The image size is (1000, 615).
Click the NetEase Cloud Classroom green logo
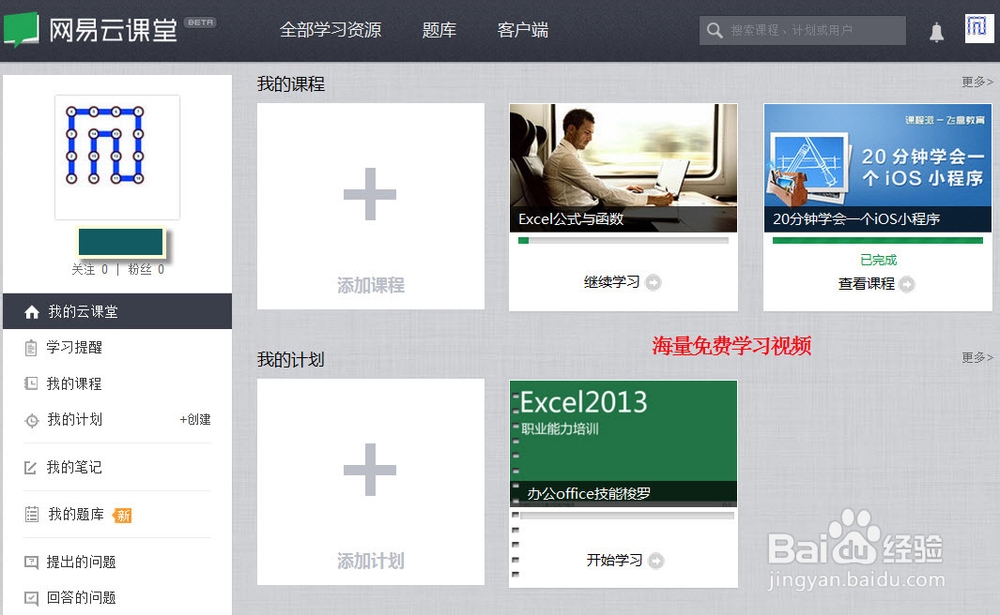pyautogui.click(x=21, y=30)
